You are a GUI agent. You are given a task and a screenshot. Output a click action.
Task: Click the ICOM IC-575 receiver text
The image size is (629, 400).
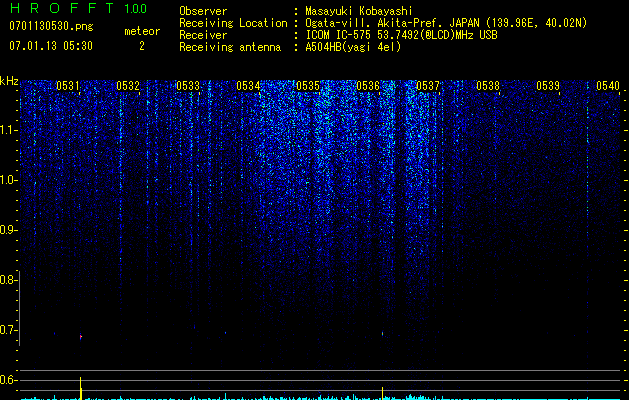tap(401, 35)
